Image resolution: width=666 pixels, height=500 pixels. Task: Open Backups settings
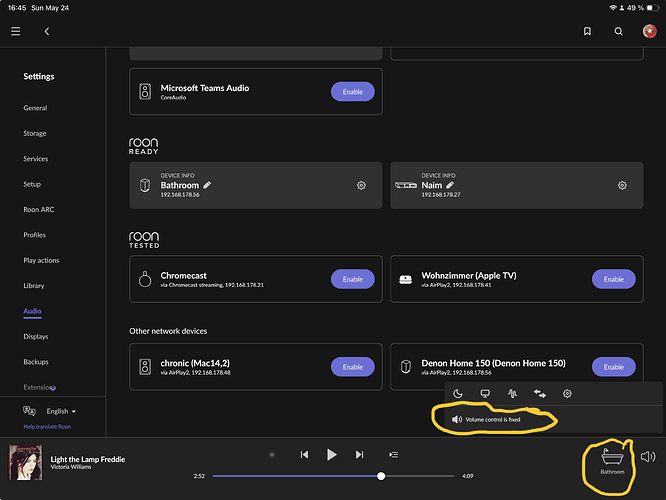point(36,362)
